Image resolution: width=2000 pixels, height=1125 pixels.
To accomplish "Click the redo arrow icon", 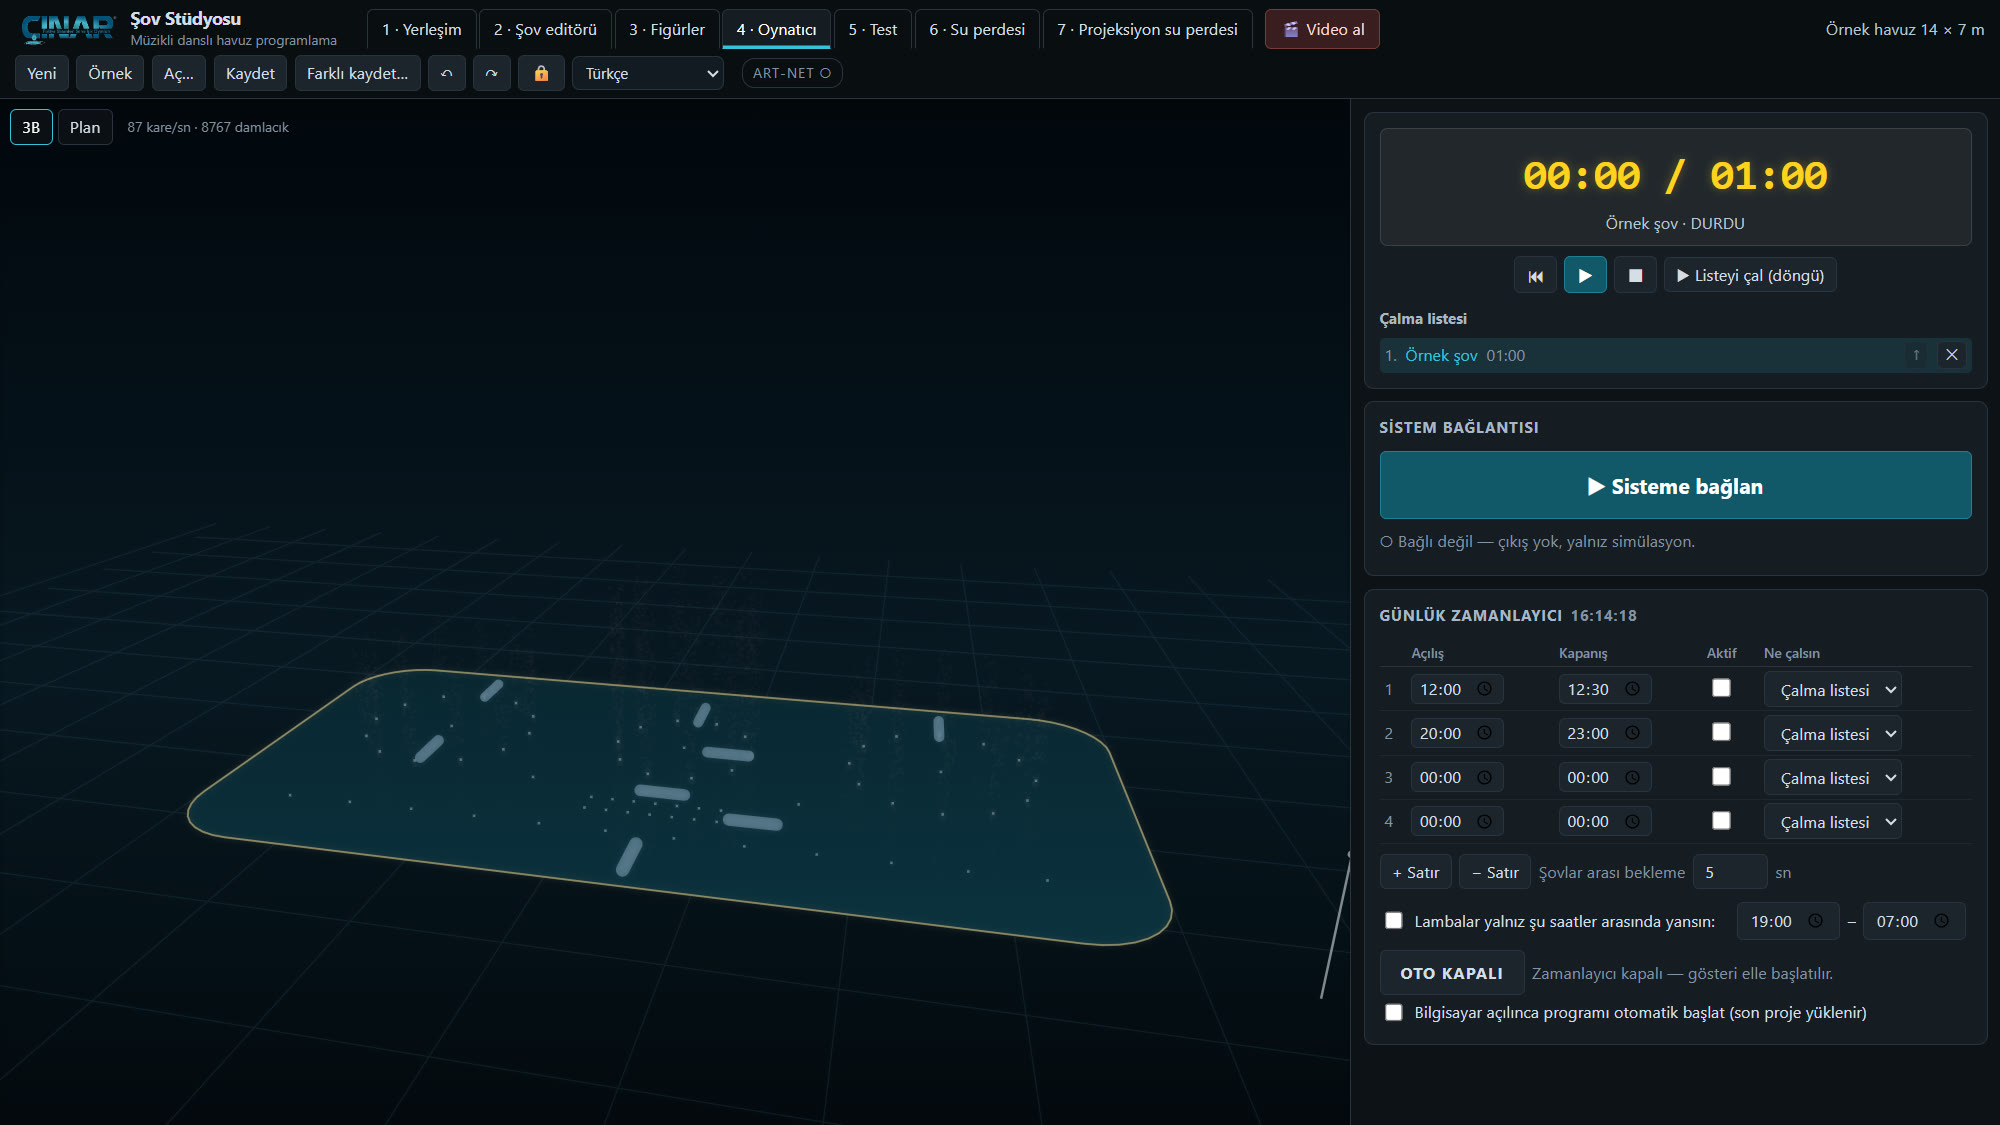I will pyautogui.click(x=491, y=74).
